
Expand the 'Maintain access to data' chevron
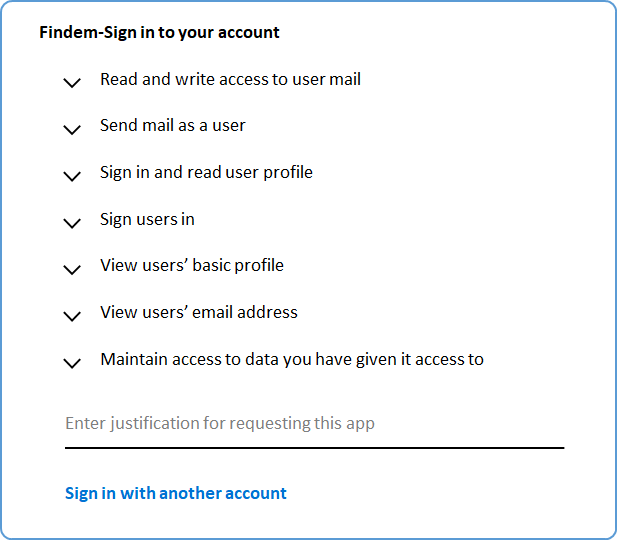coord(71,363)
